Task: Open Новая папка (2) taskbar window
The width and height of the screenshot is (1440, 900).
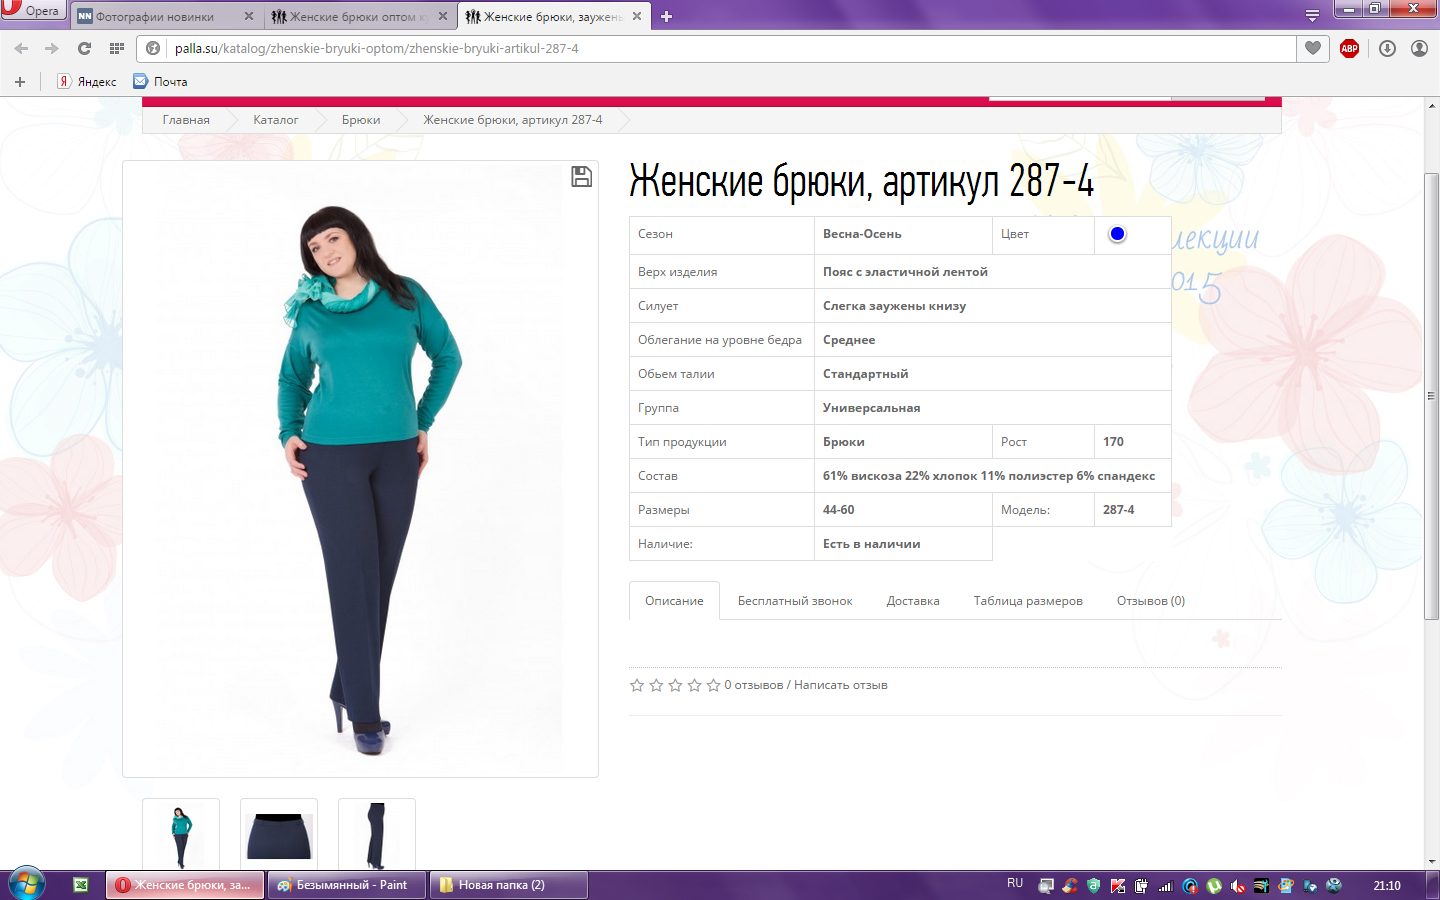Action: [x=508, y=885]
